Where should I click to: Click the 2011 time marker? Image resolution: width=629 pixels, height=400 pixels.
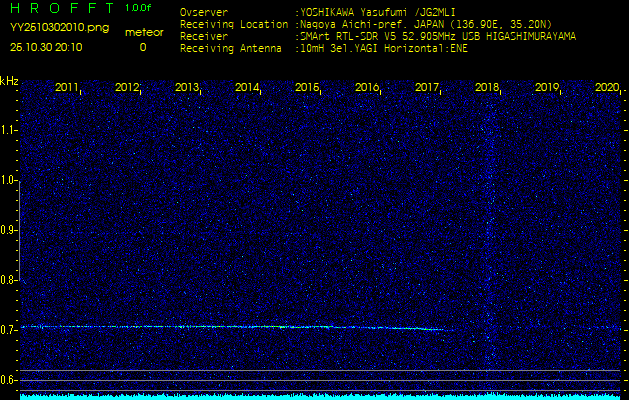[x=67, y=88]
